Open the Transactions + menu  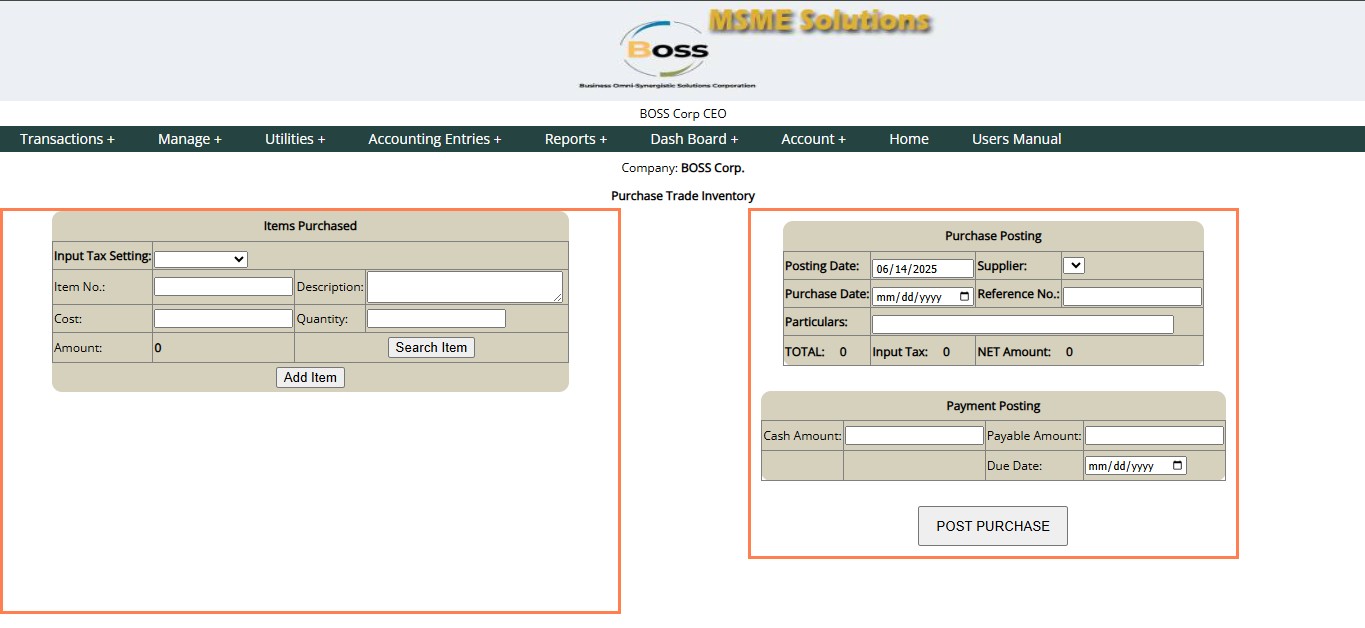(67, 139)
